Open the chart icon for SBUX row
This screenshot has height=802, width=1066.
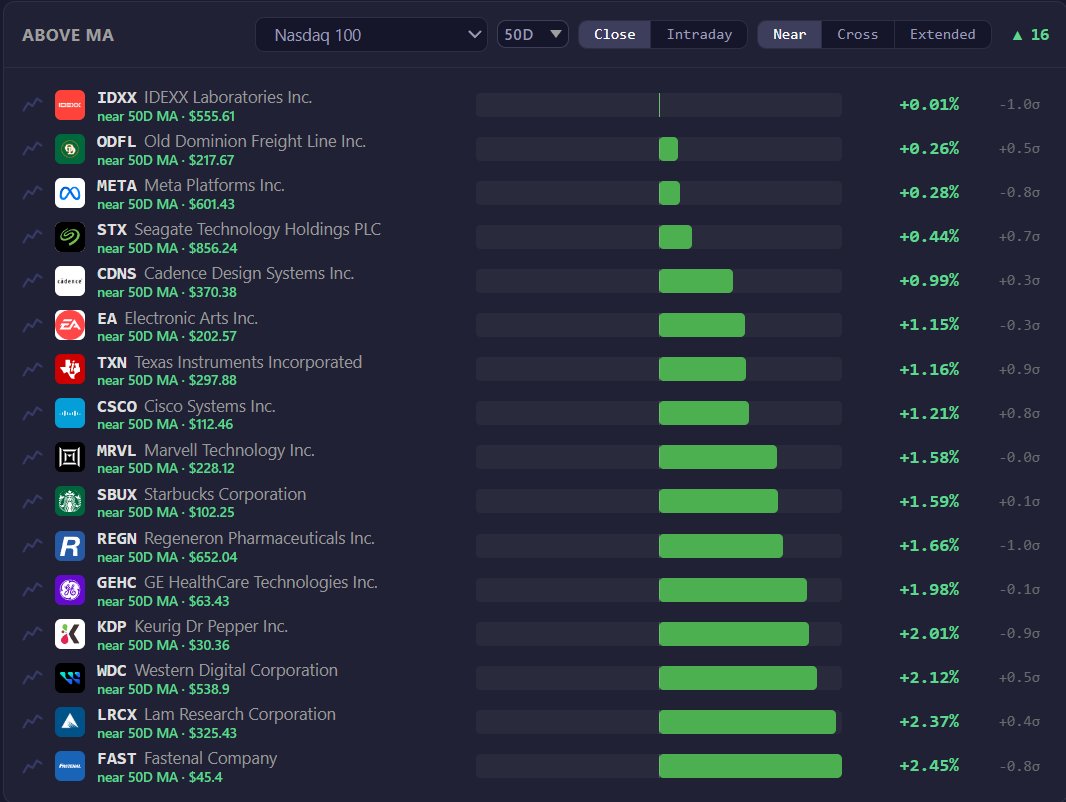(x=32, y=502)
